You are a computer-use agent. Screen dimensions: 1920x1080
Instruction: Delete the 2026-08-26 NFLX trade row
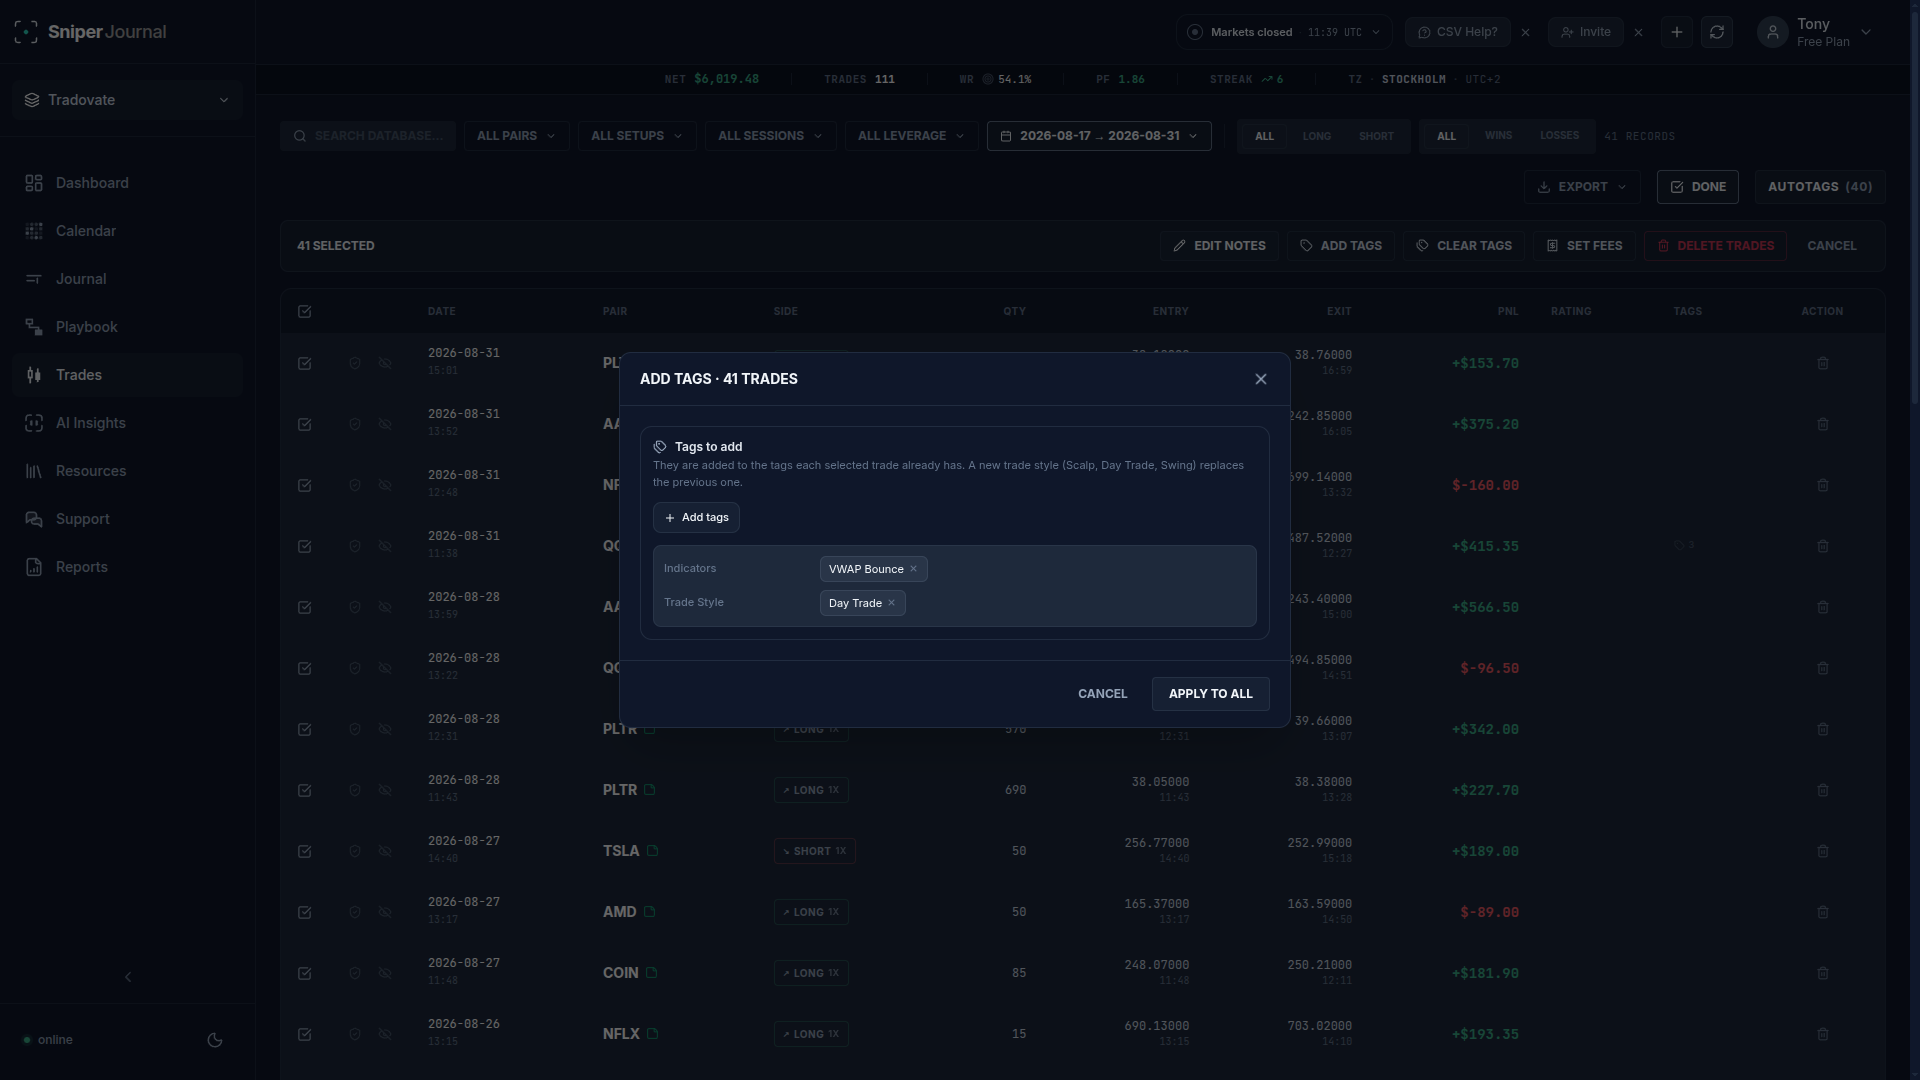click(x=1822, y=1034)
